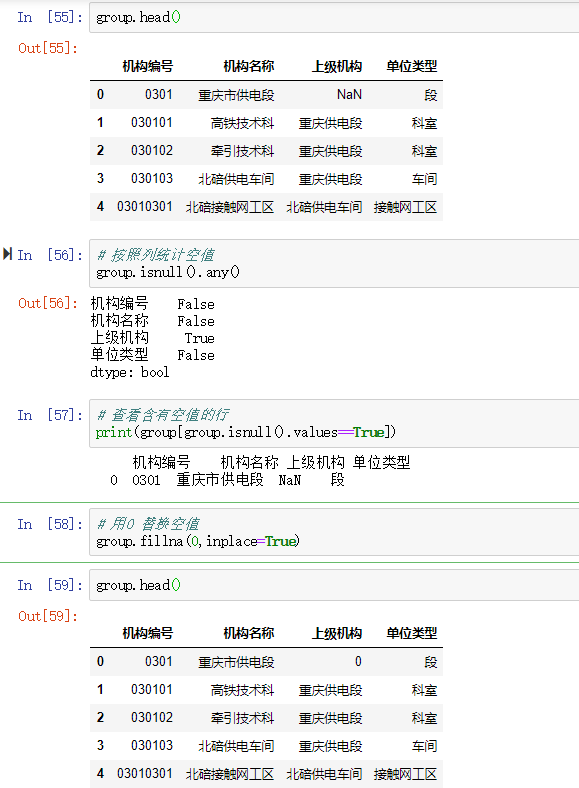579x788 pixels.
Task: Click the comment # 查看含有空值的行
Action: pos(163,415)
